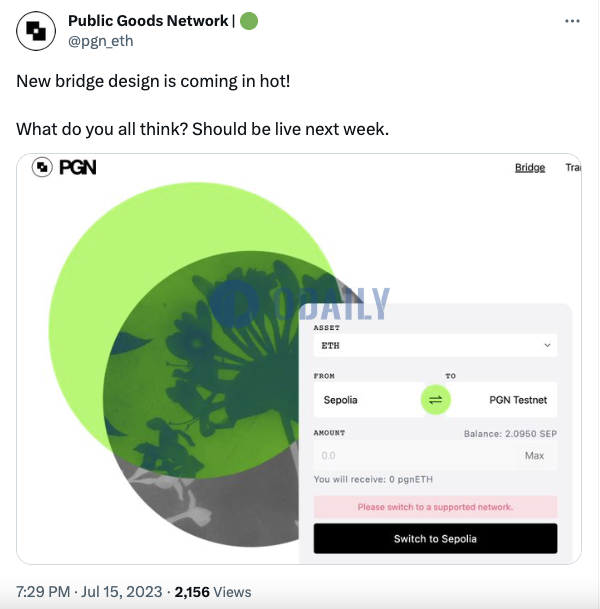Click the green circle emoji beside the account name

249,21
